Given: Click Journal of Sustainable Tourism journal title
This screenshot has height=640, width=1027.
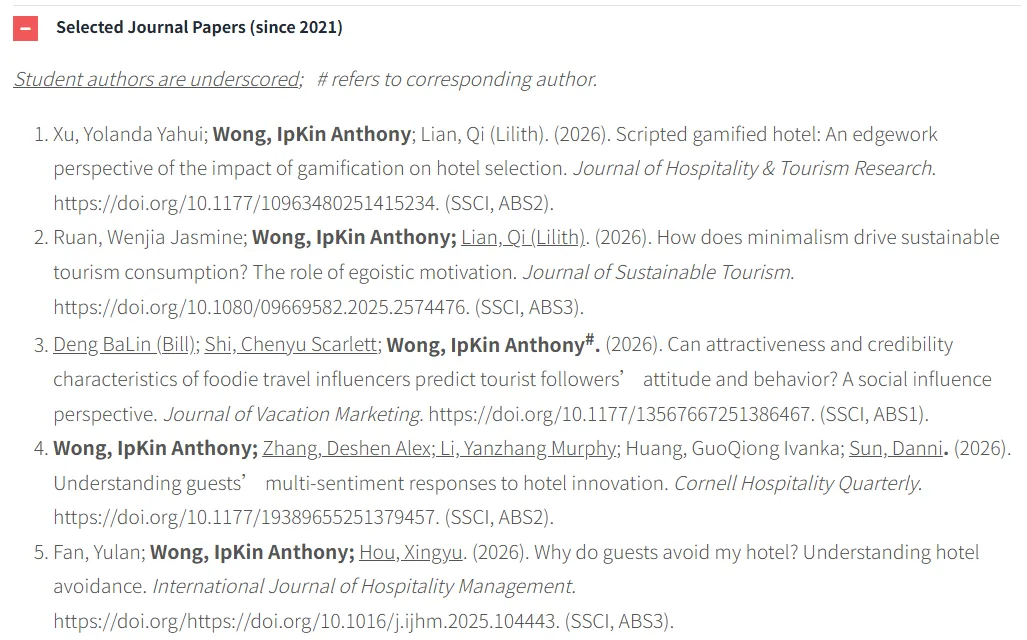Looking at the screenshot, I should pyautogui.click(x=658, y=272).
